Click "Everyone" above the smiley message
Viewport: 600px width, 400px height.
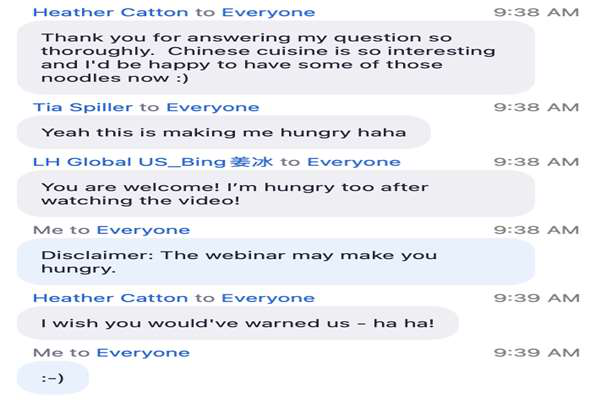coord(143,352)
